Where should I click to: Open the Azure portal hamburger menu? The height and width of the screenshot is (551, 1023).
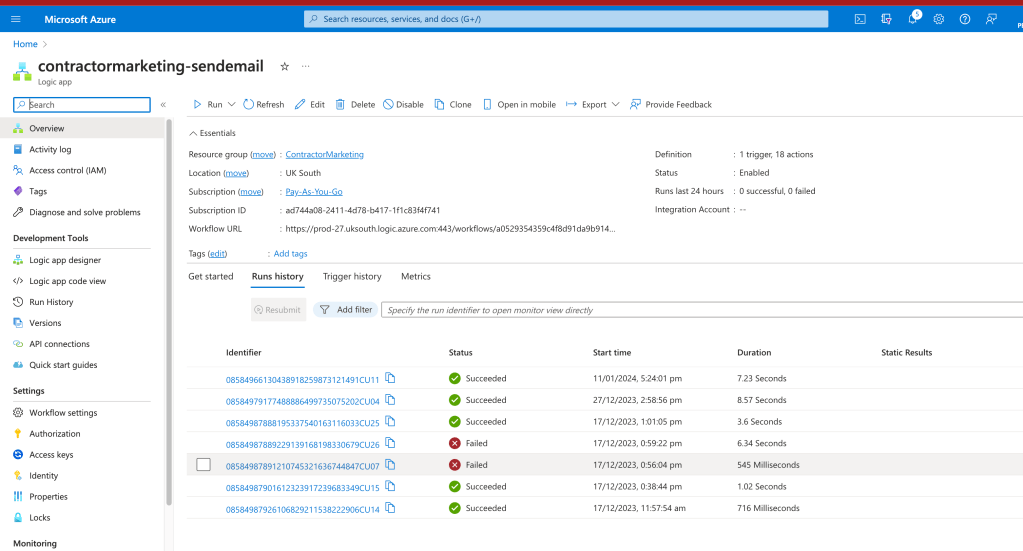click(x=16, y=19)
